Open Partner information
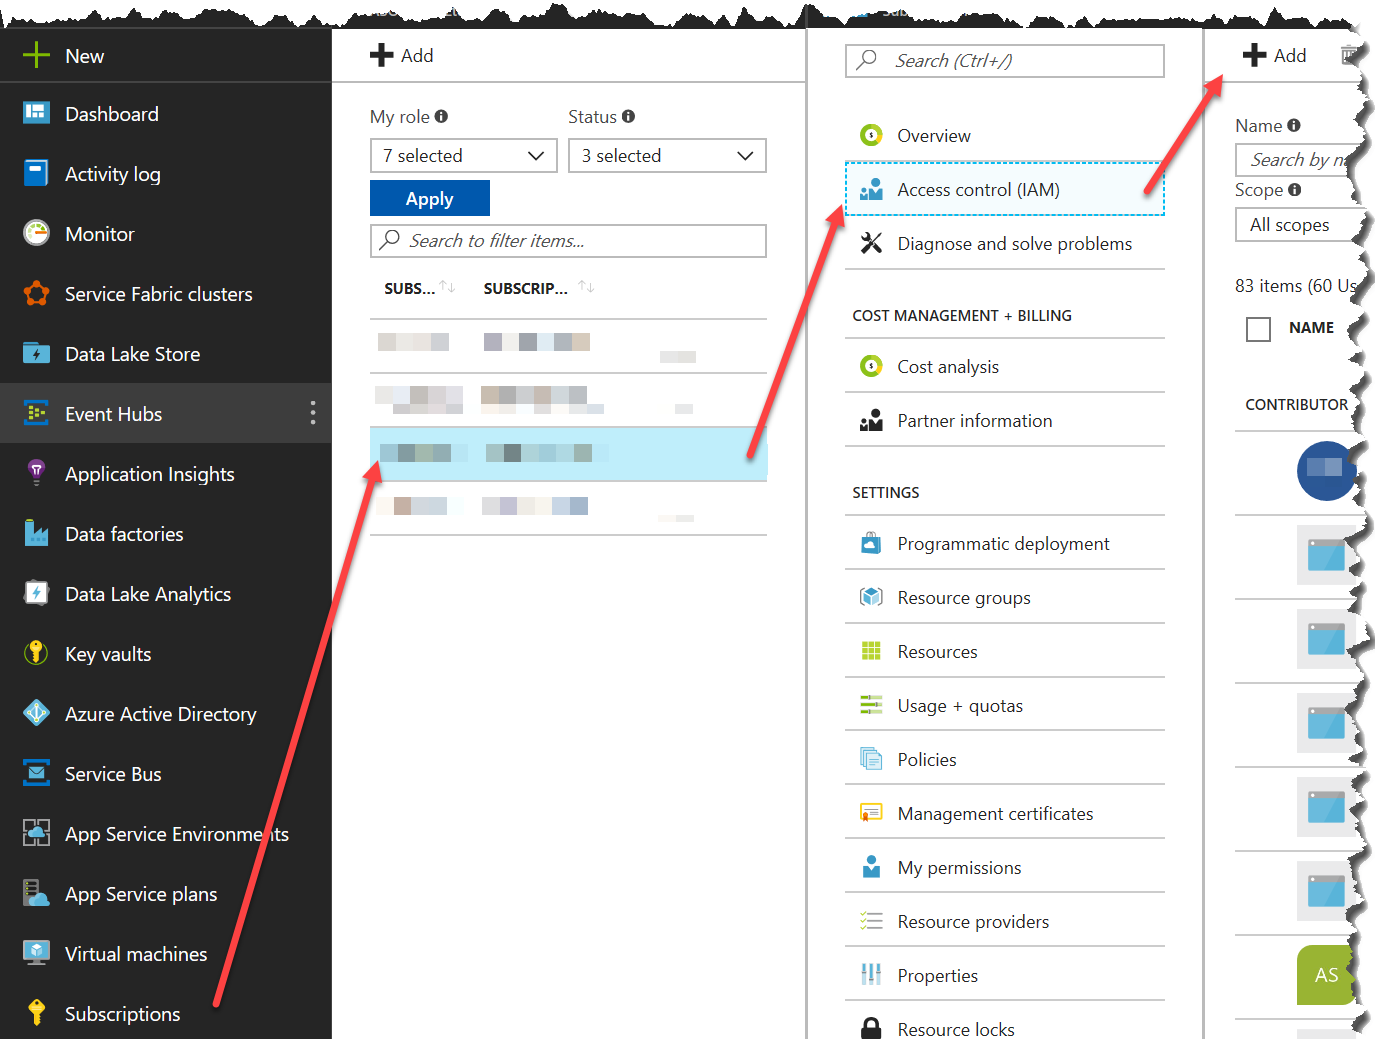This screenshot has width=1375, height=1039. (x=1004, y=420)
